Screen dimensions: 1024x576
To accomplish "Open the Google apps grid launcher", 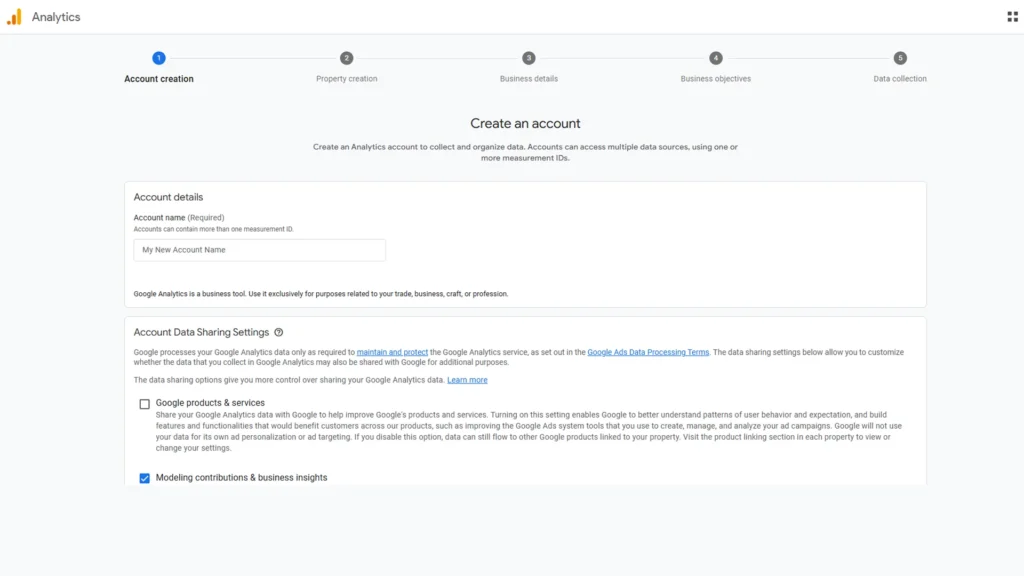I will pos(1011,15).
